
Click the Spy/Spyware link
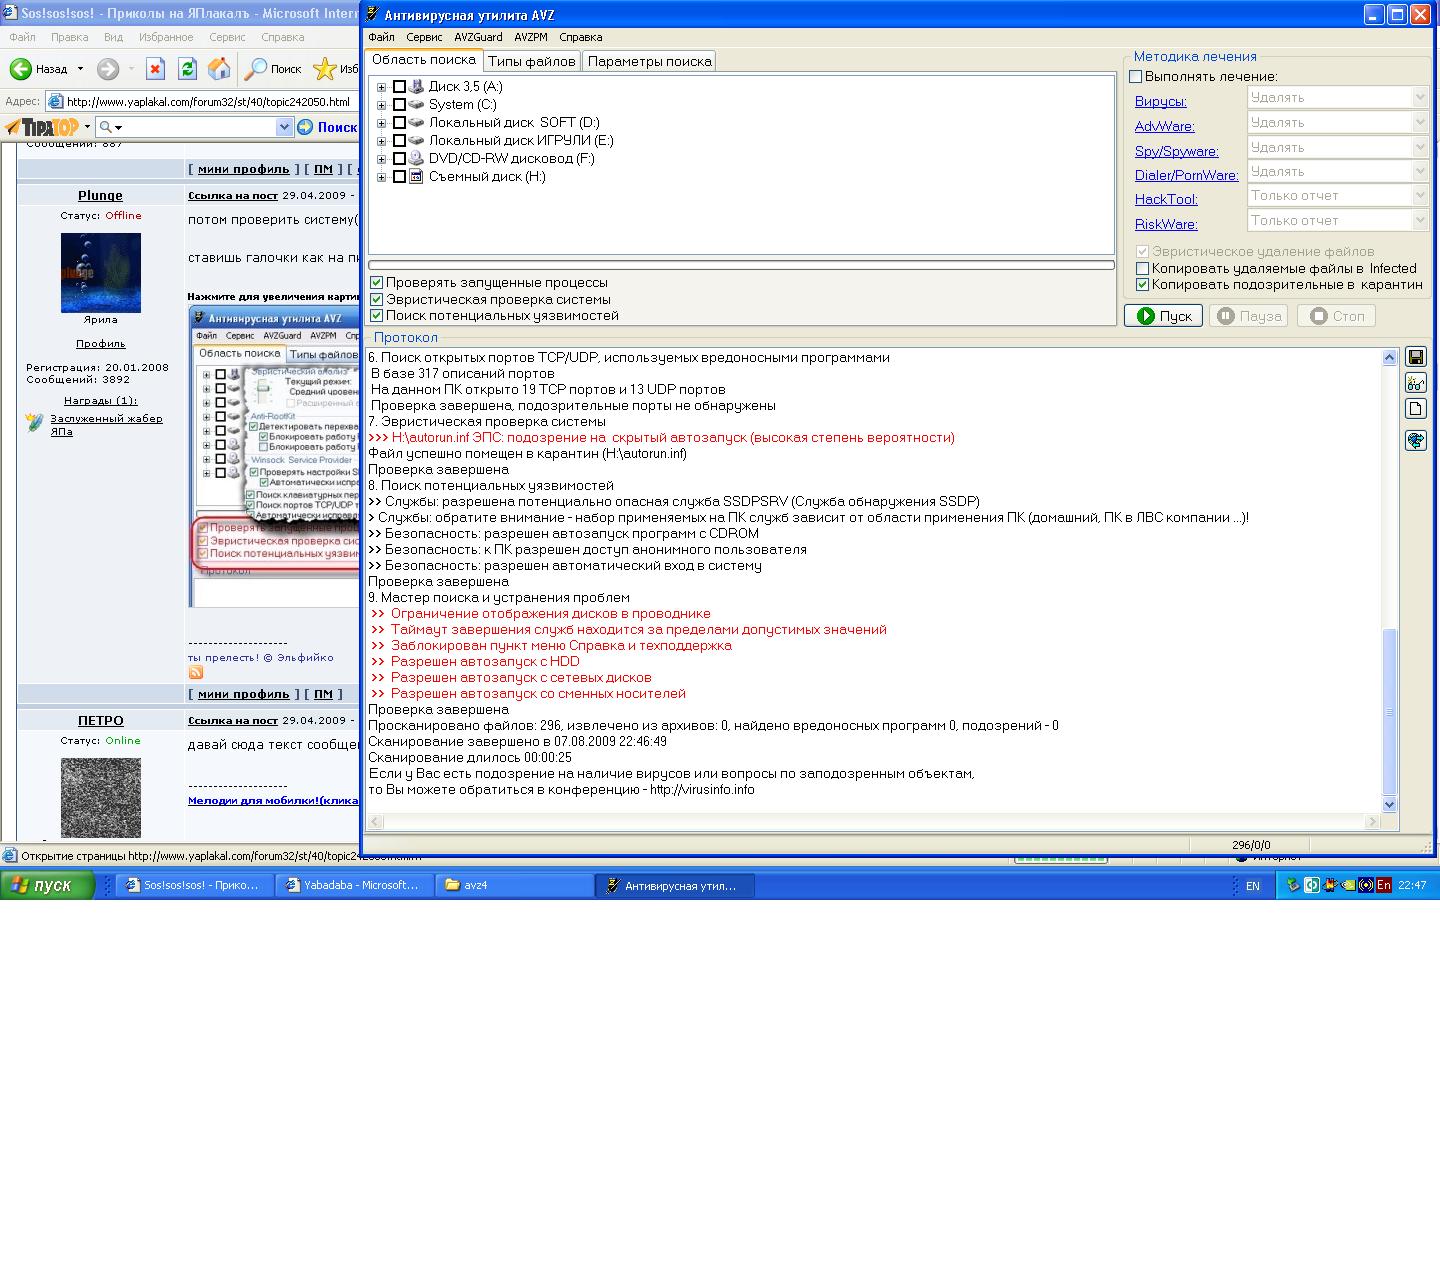coord(1176,151)
